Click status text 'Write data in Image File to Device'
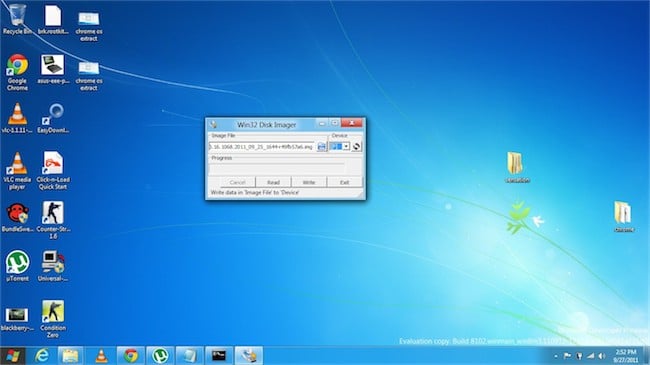The image size is (650, 365). (255, 193)
